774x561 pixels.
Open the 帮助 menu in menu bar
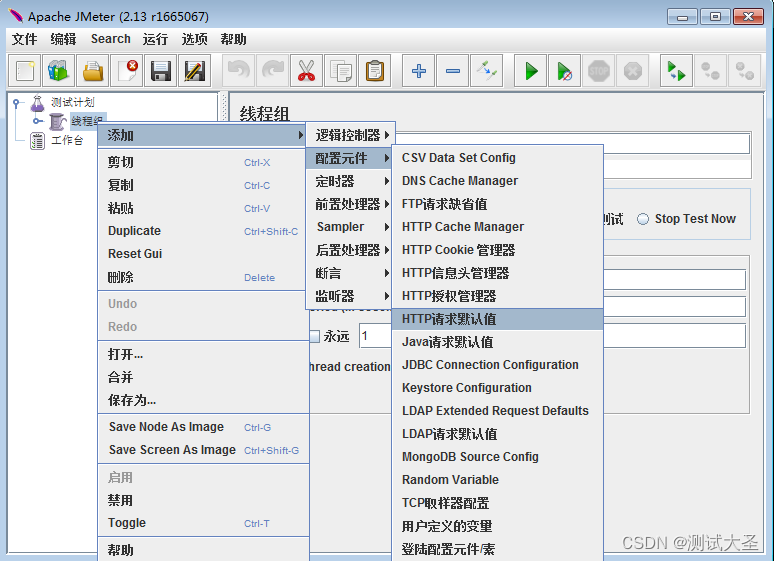233,39
